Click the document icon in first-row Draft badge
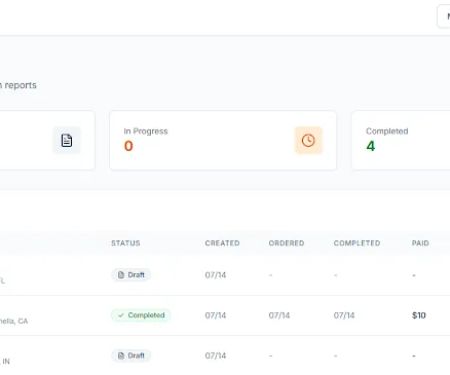The image size is (450, 375). click(121, 275)
